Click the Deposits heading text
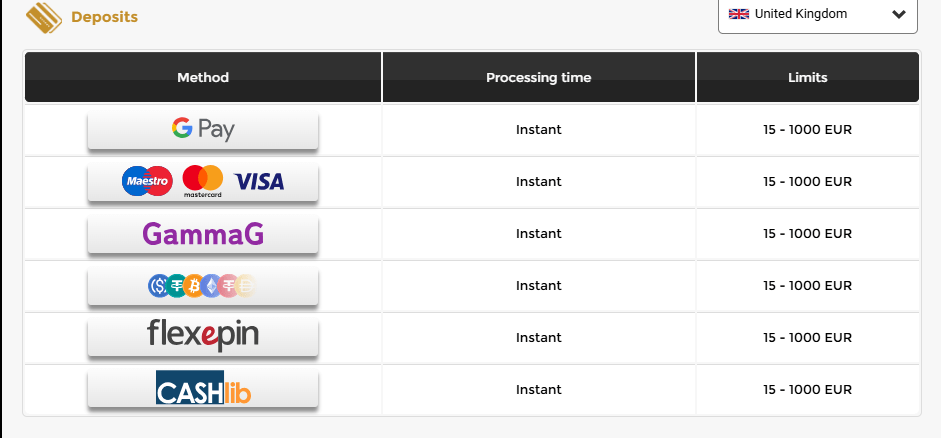This screenshot has height=438, width=941. point(104,17)
